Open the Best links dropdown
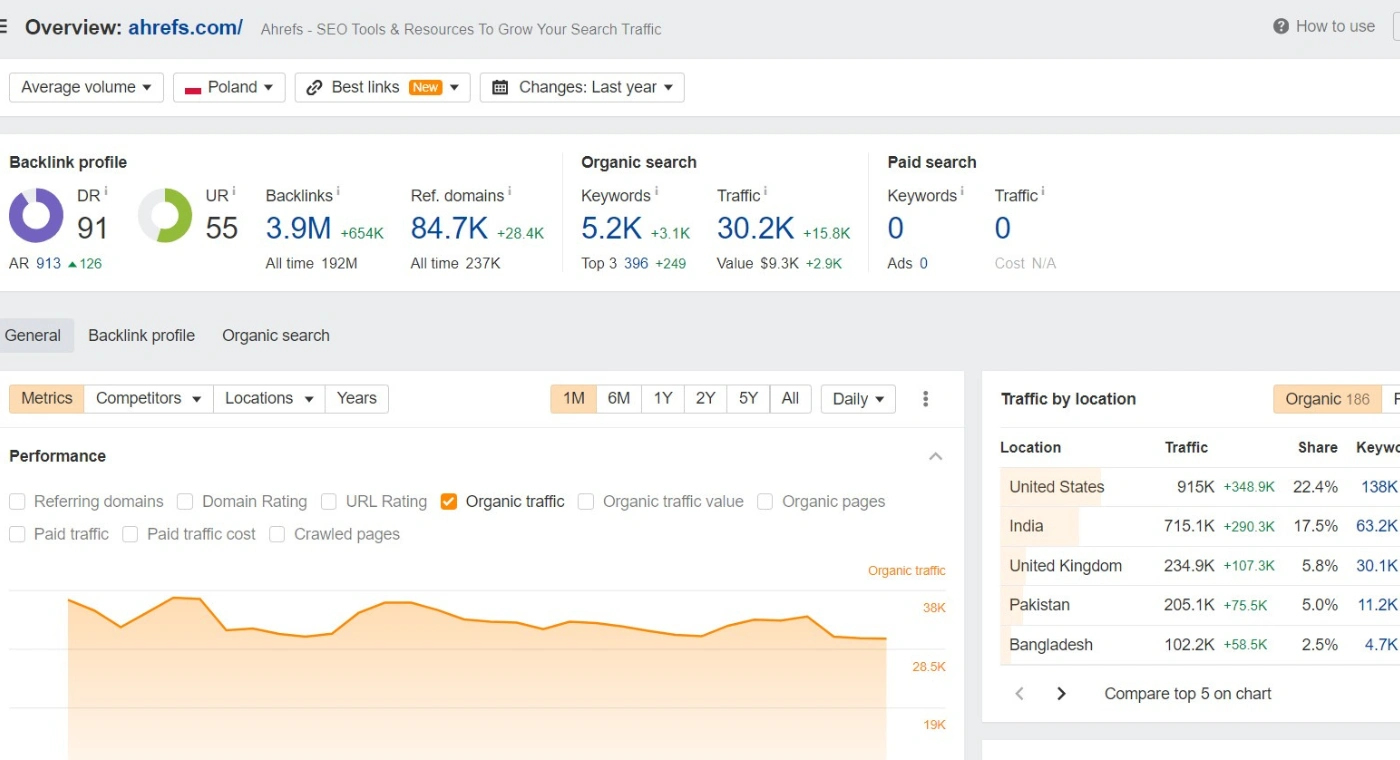The height and width of the screenshot is (760, 1400). coord(382,87)
